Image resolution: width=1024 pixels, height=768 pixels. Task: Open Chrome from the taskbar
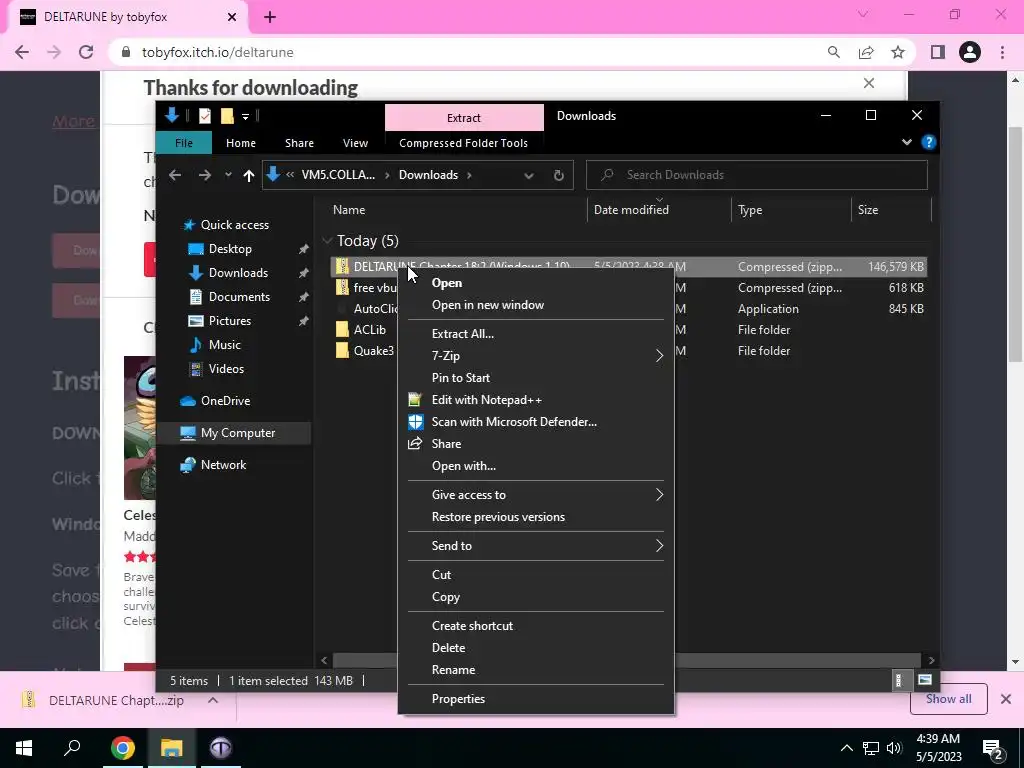tap(123, 748)
